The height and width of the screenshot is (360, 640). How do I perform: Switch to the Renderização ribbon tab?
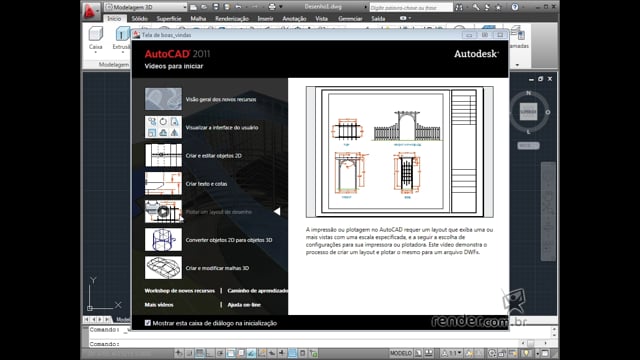[232, 18]
